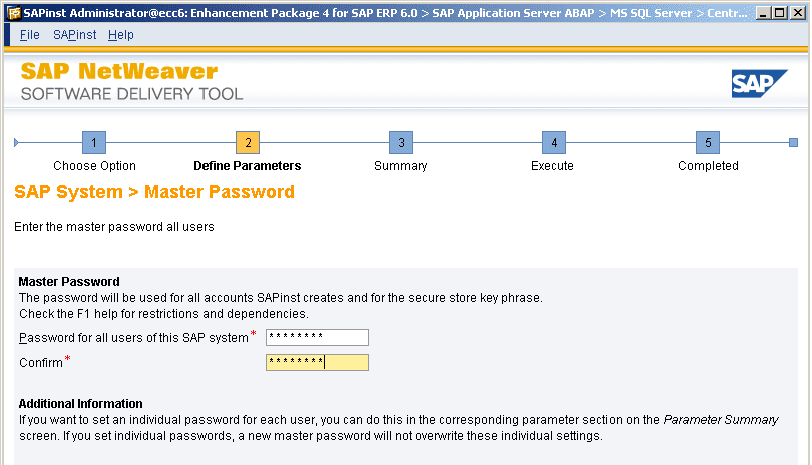Click step 4 Execute box
The height and width of the screenshot is (465, 812).
pos(554,142)
